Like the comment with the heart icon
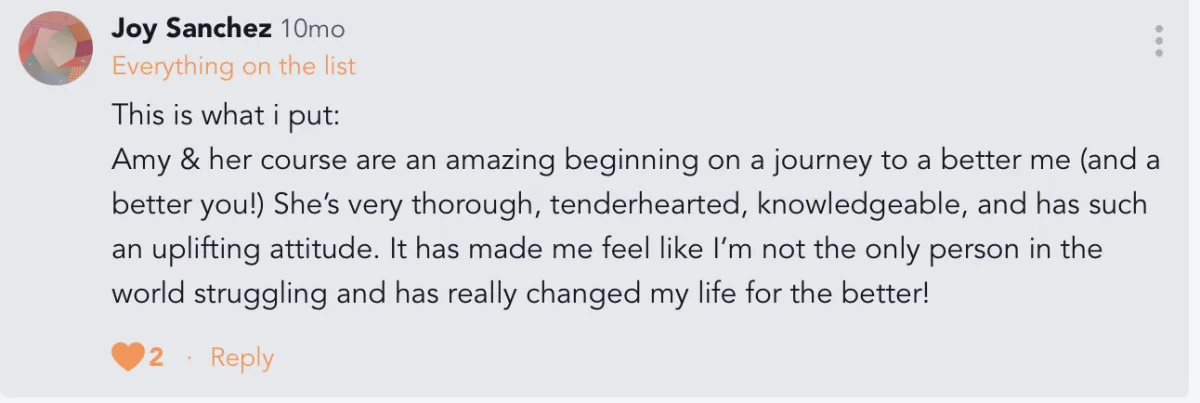The width and height of the screenshot is (1200, 403). tap(127, 357)
